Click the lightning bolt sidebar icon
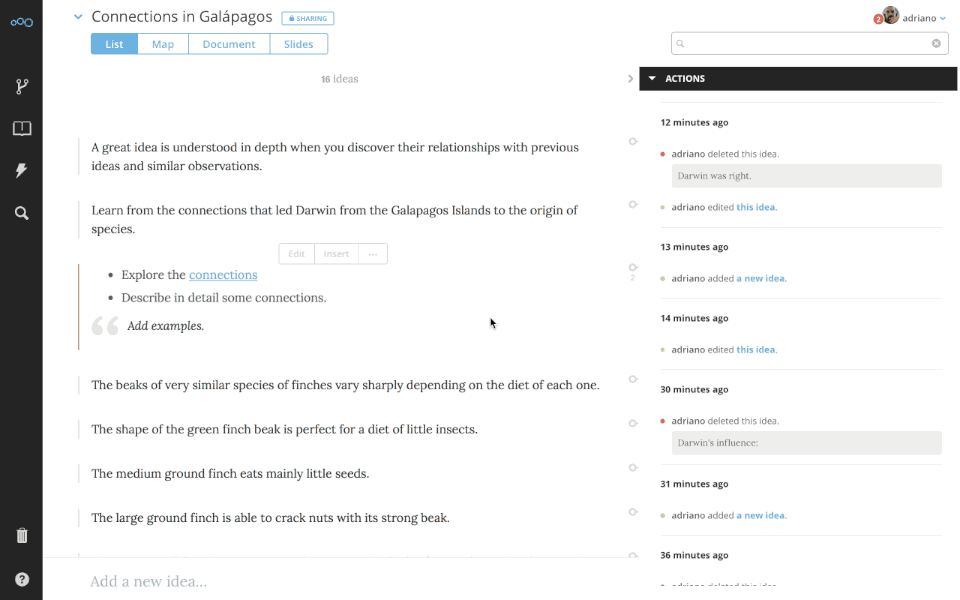 pos(21,170)
